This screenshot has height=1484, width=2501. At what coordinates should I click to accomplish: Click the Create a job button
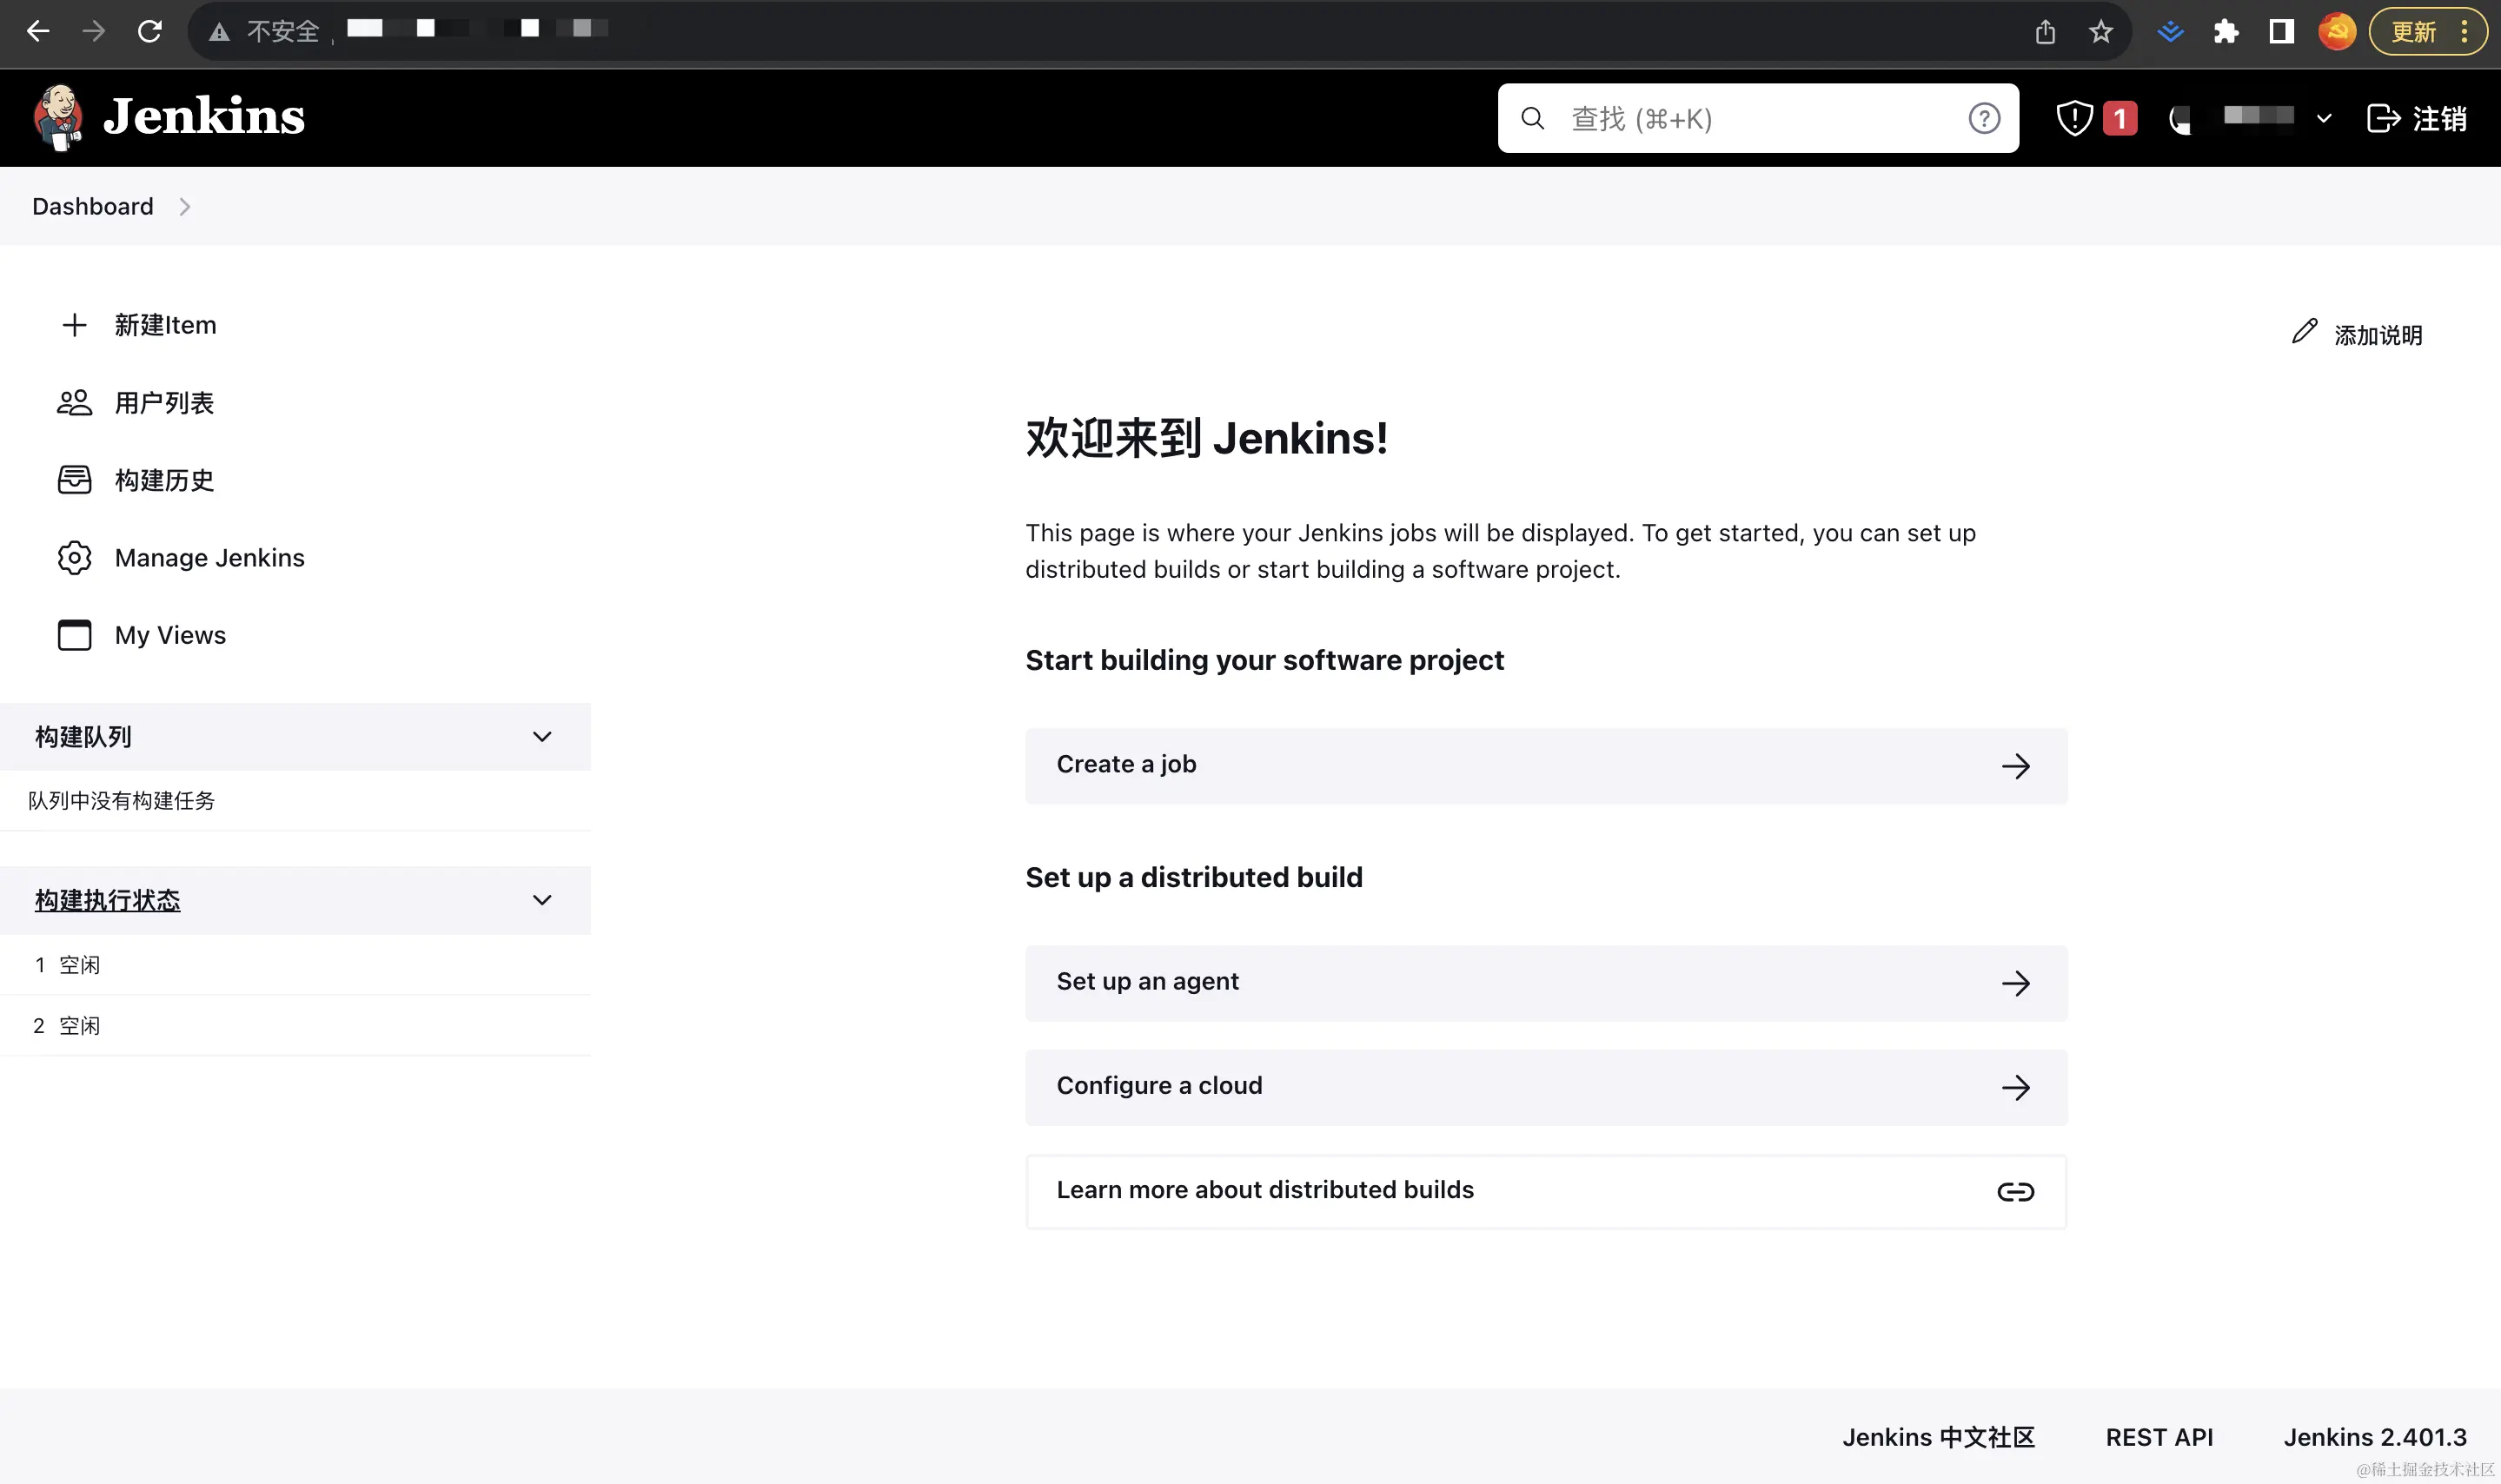(x=1545, y=765)
